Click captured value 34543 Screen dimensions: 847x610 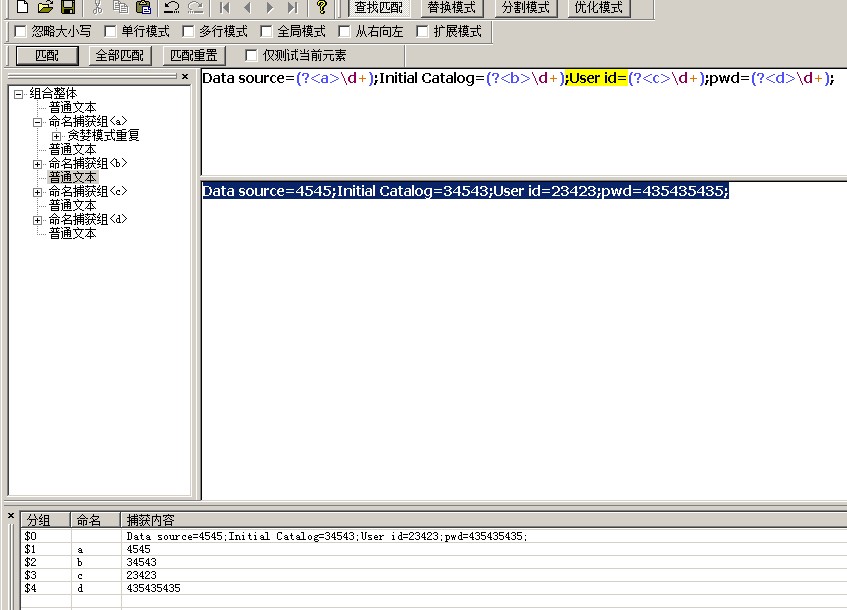142,562
